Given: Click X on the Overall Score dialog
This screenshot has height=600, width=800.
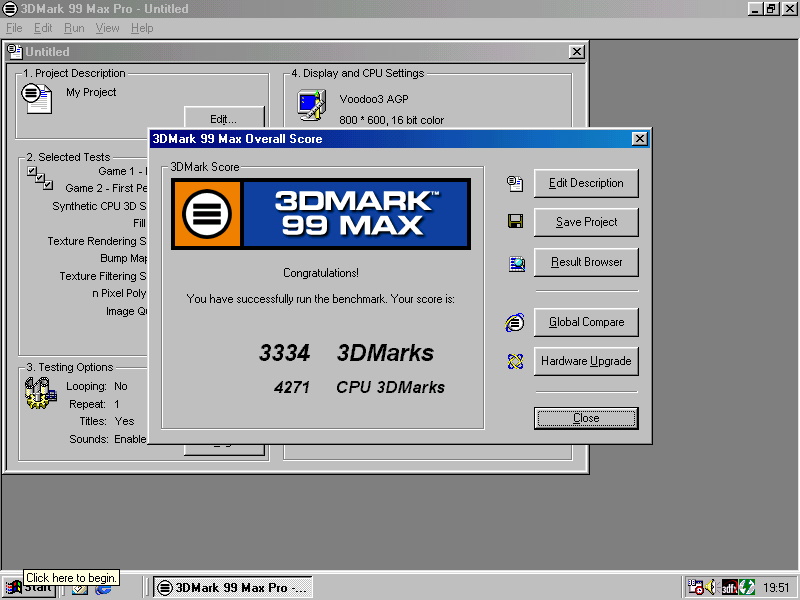Looking at the screenshot, I should point(639,139).
